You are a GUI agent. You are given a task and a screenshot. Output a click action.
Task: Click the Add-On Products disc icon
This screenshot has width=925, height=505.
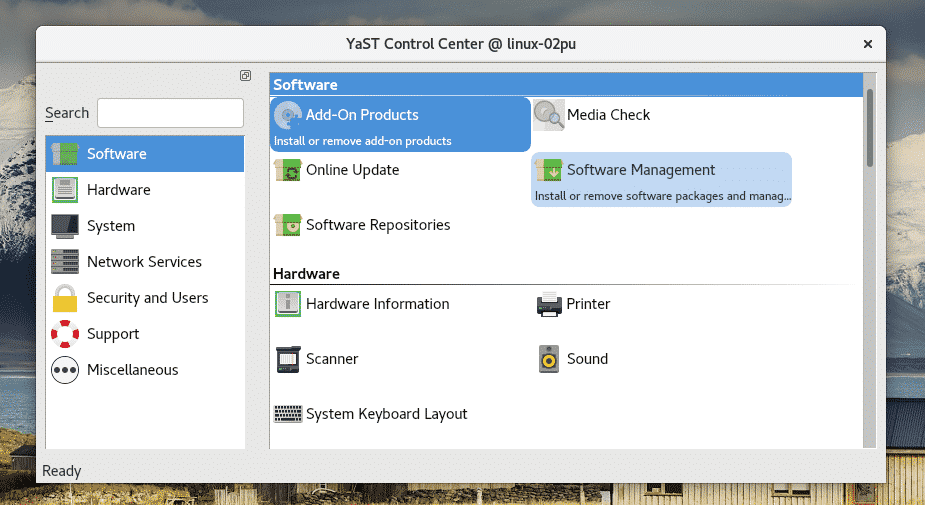(288, 115)
